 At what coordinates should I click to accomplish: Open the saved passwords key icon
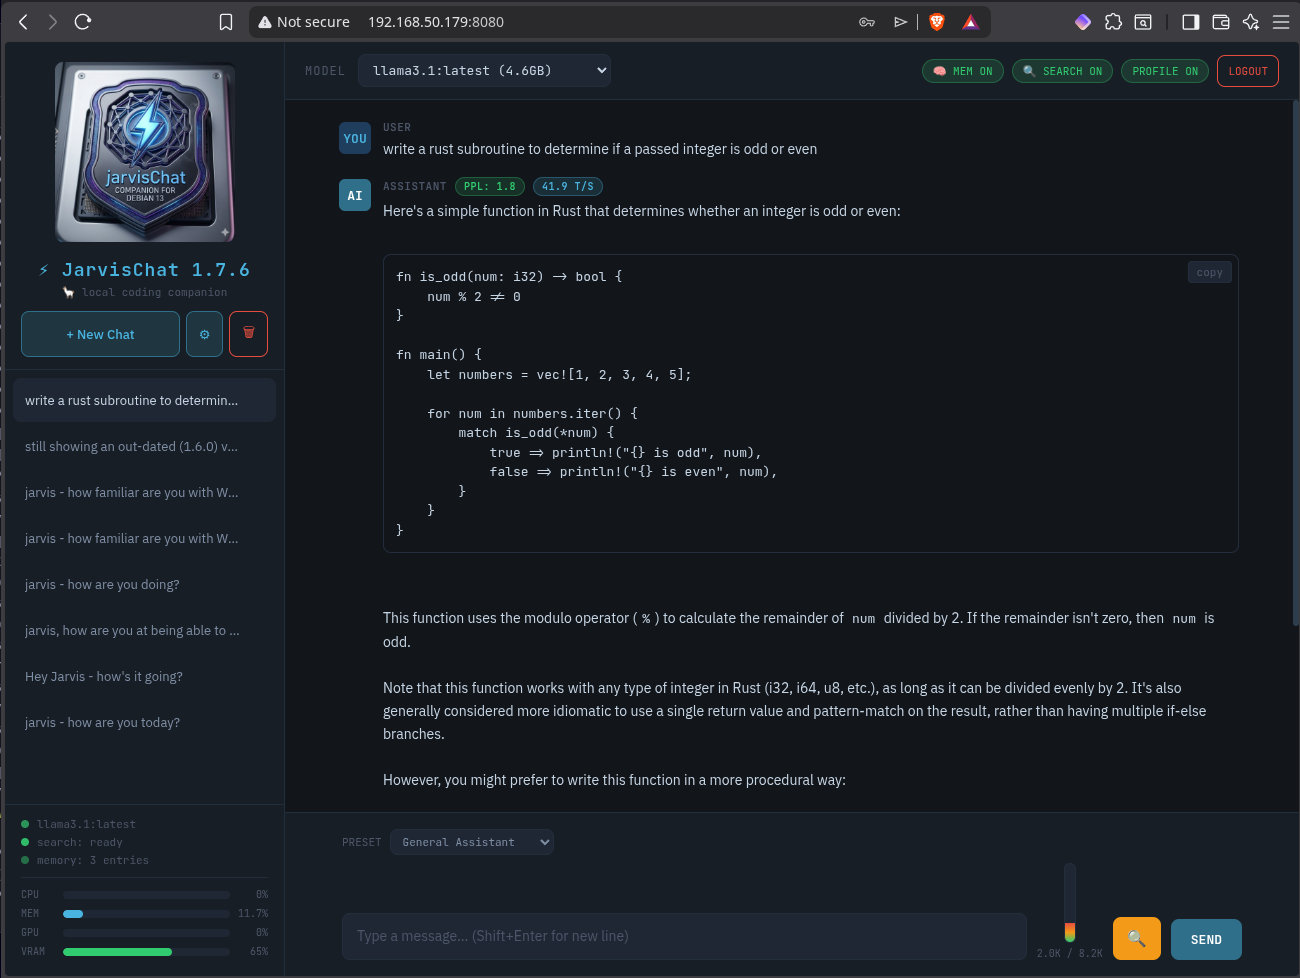tap(867, 22)
